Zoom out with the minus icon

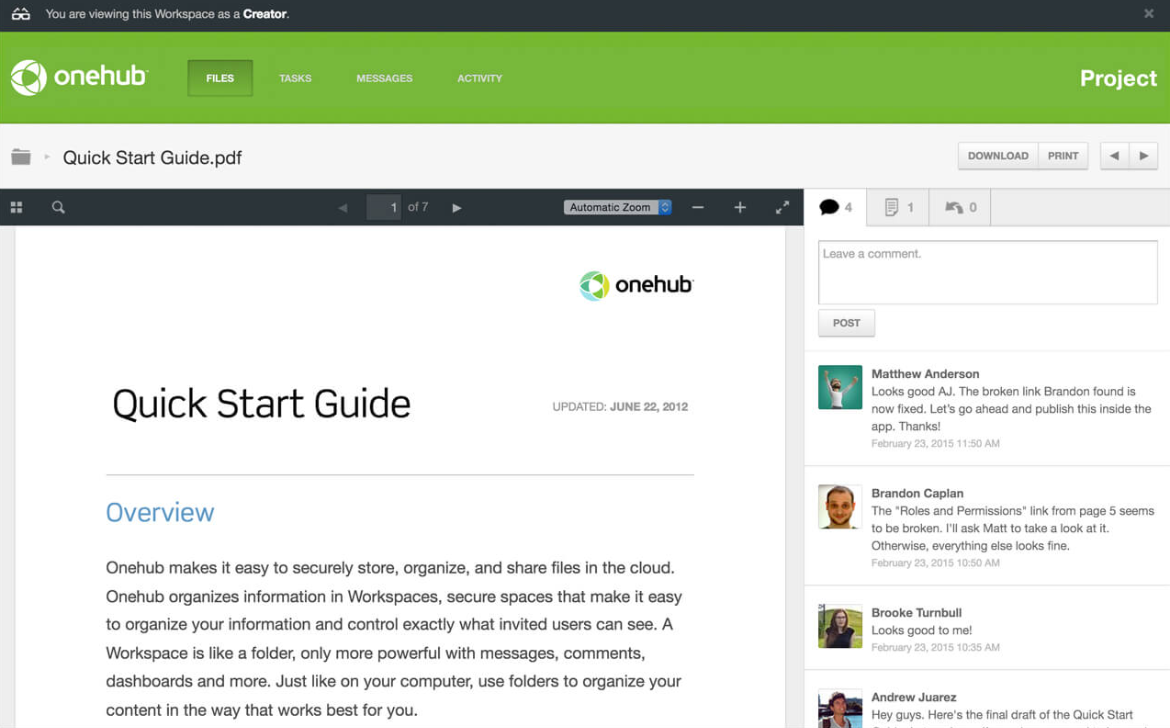point(698,207)
